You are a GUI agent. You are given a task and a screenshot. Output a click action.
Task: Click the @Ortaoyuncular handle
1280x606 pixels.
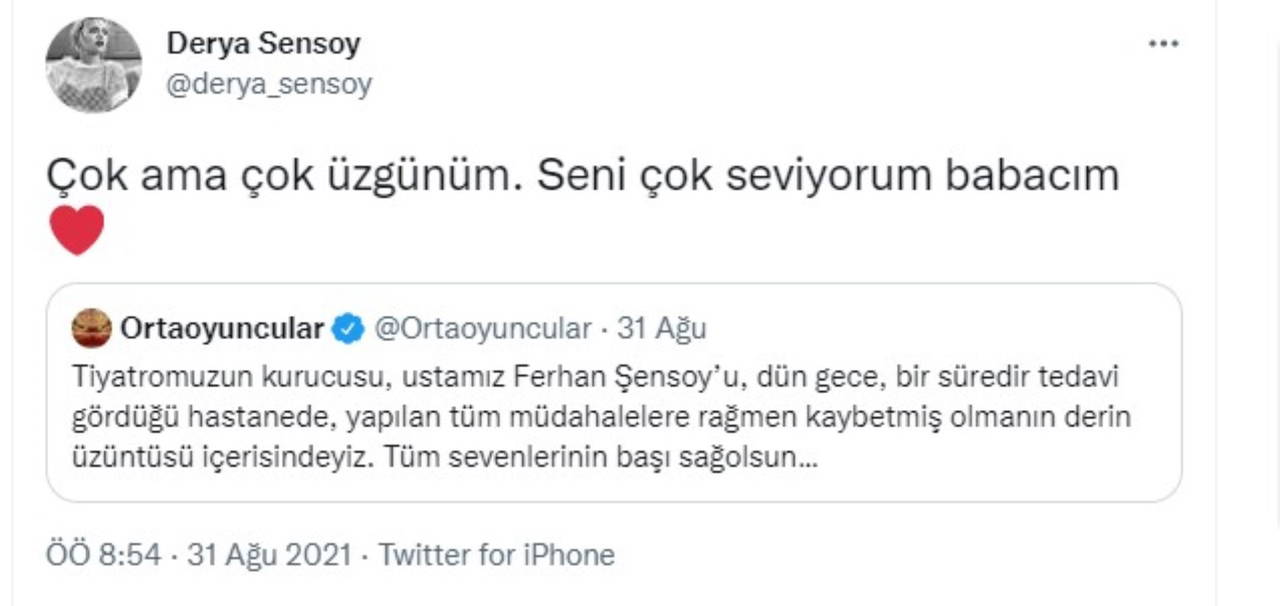click(x=483, y=328)
